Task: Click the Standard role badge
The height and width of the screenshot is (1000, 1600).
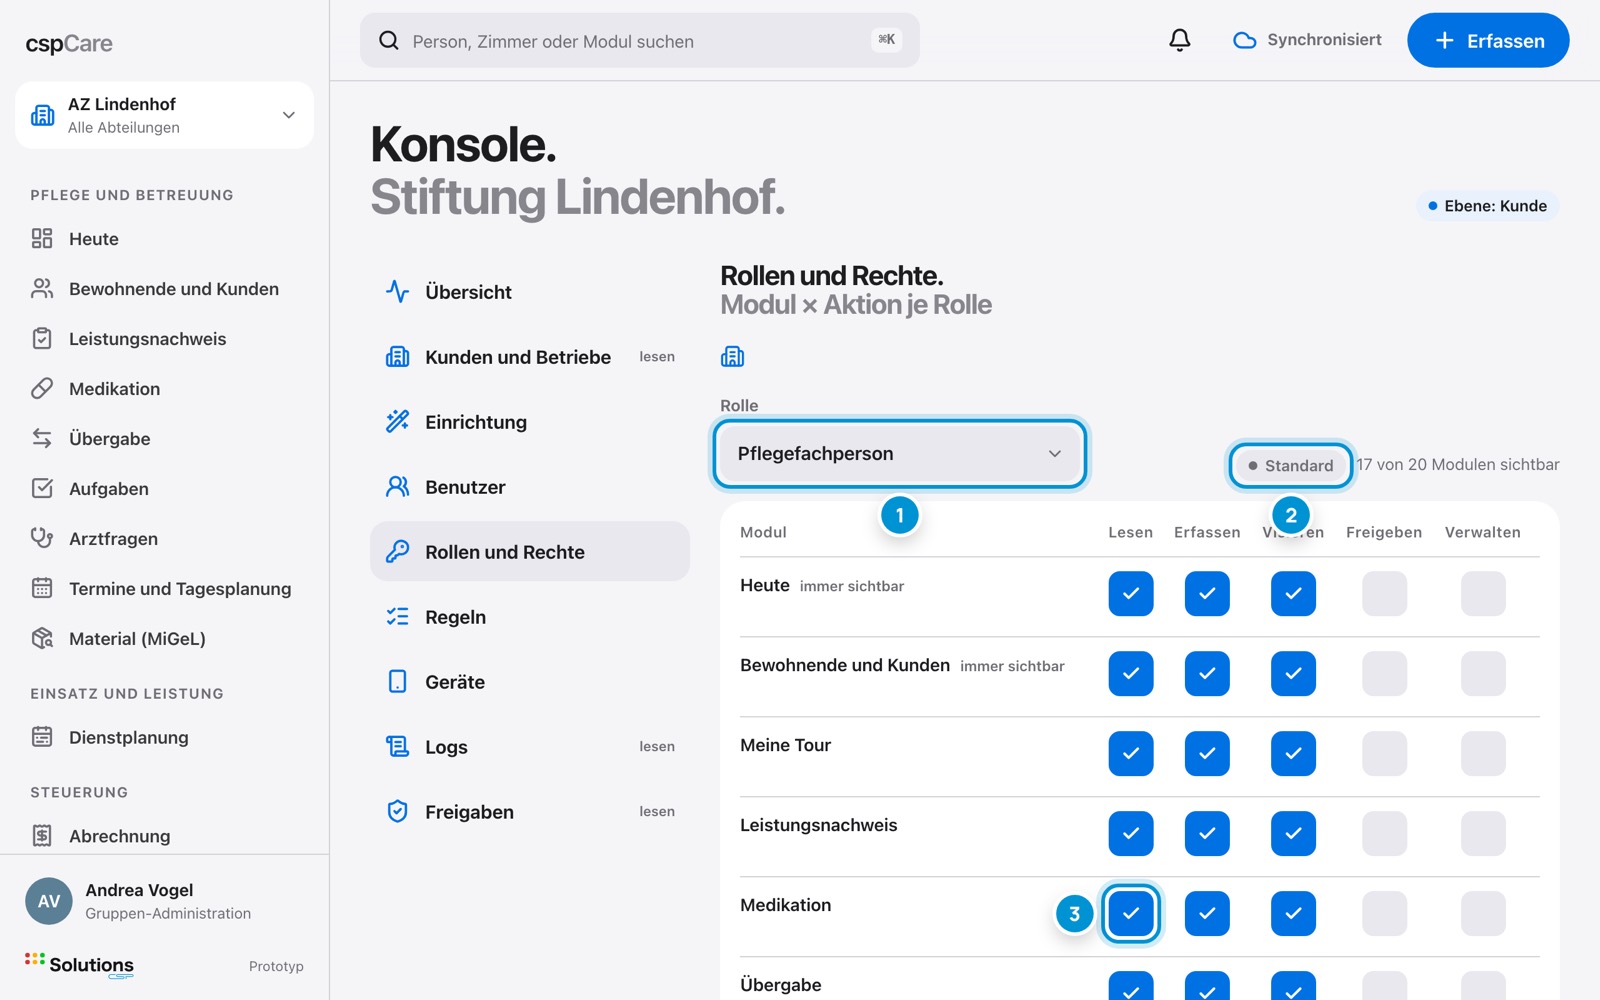Action: tap(1291, 465)
